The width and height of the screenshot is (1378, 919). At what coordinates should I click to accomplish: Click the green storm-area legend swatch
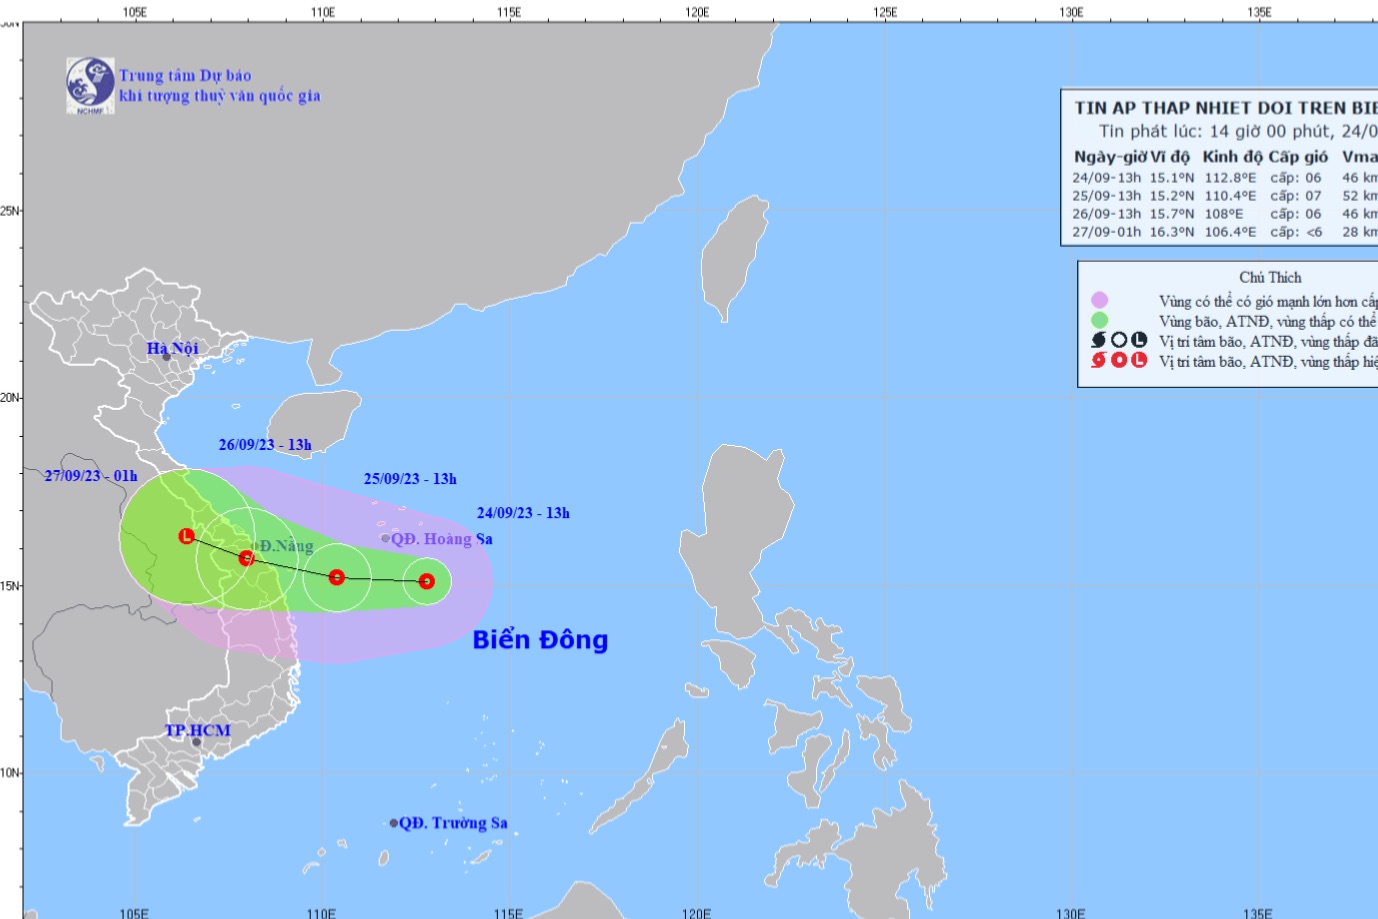point(1099,320)
